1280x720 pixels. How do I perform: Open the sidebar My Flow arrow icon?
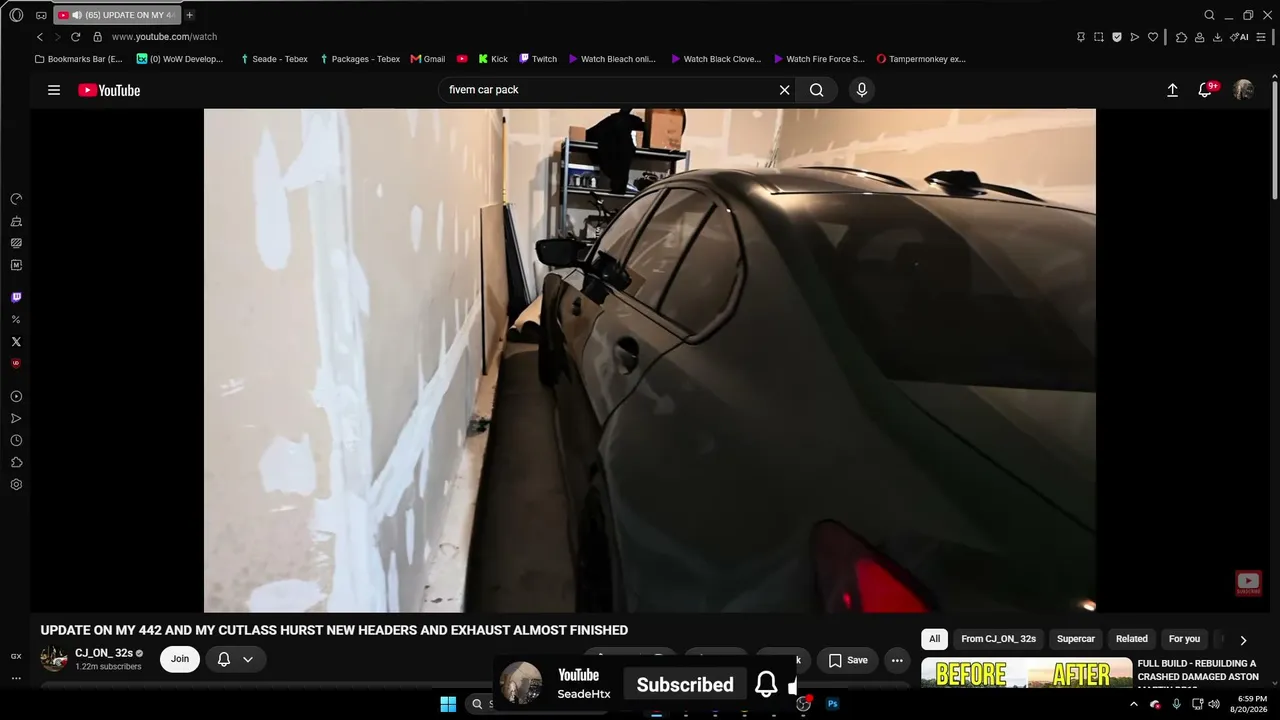16,418
